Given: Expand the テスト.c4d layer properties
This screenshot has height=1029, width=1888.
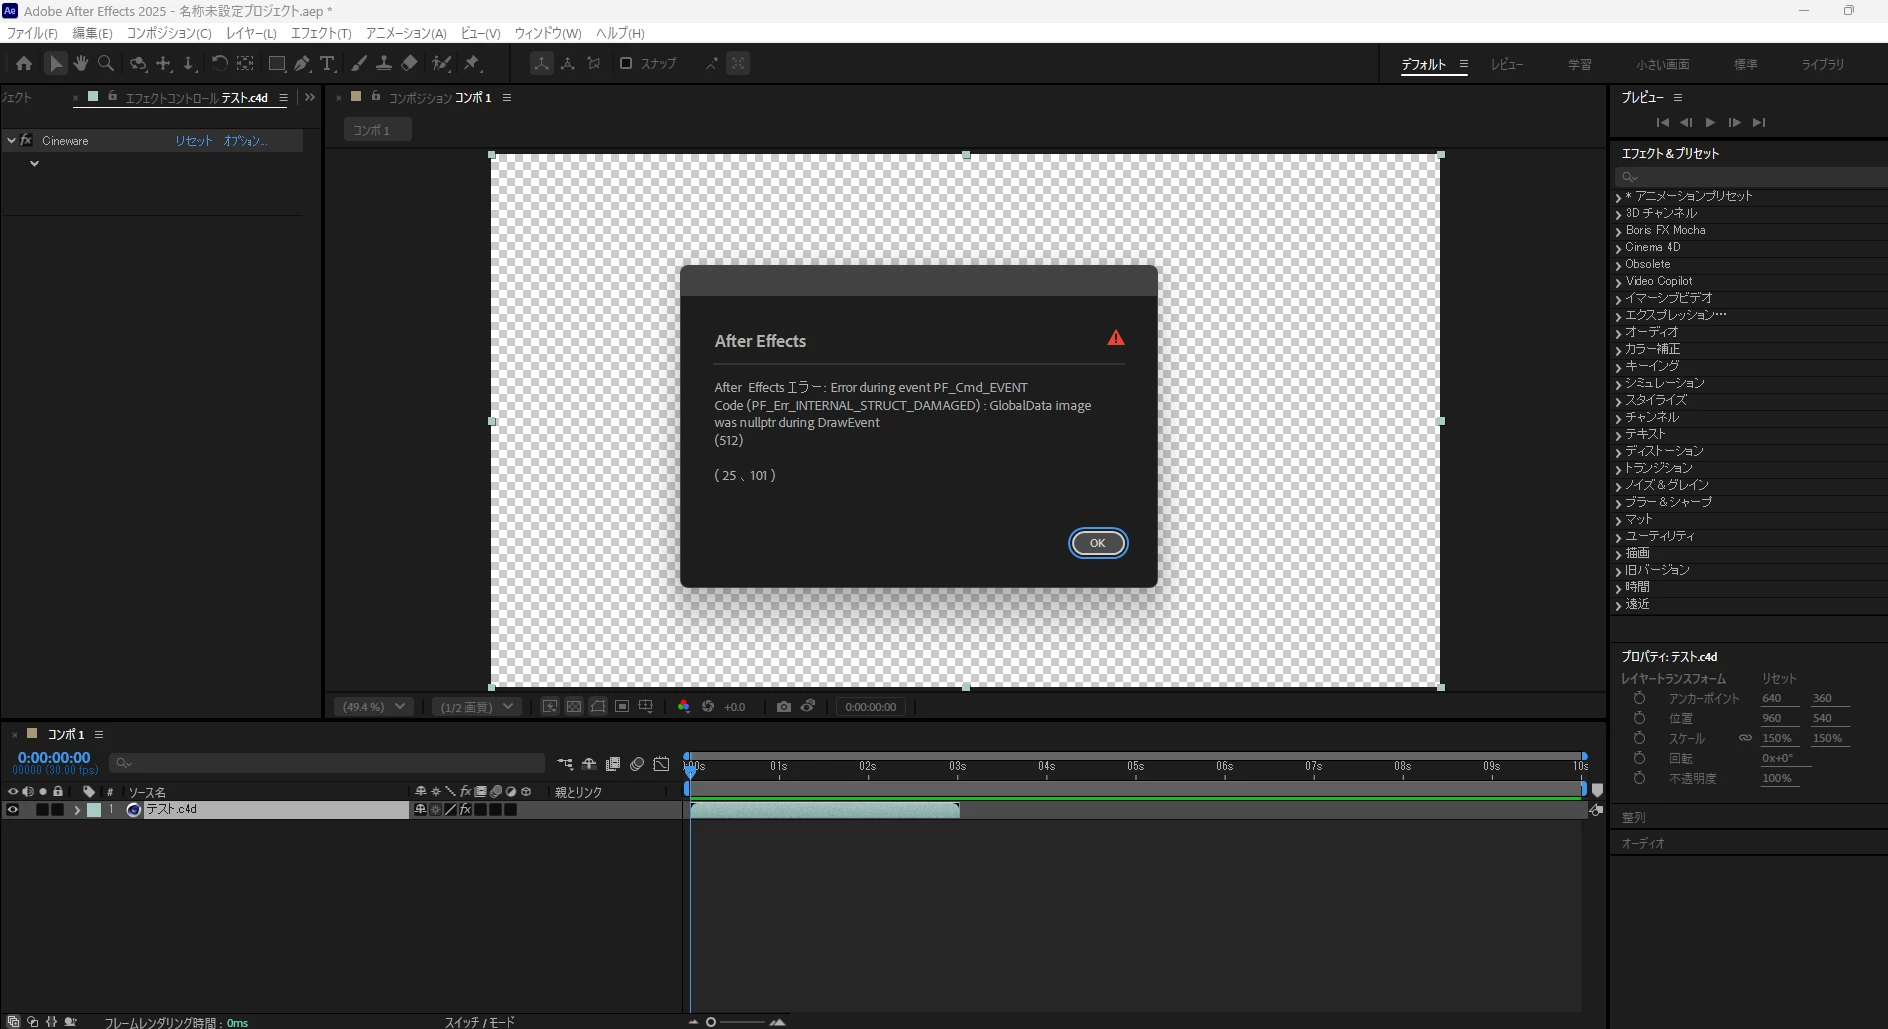Looking at the screenshot, I should click(x=77, y=810).
